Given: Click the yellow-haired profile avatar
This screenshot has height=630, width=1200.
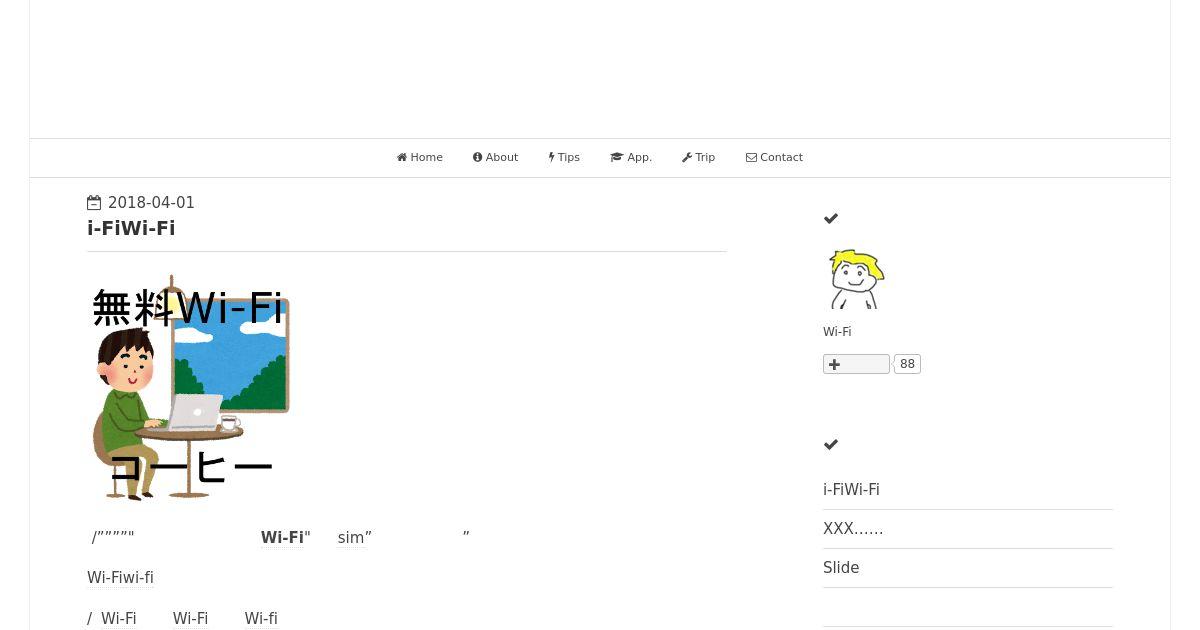Looking at the screenshot, I should pos(856,279).
